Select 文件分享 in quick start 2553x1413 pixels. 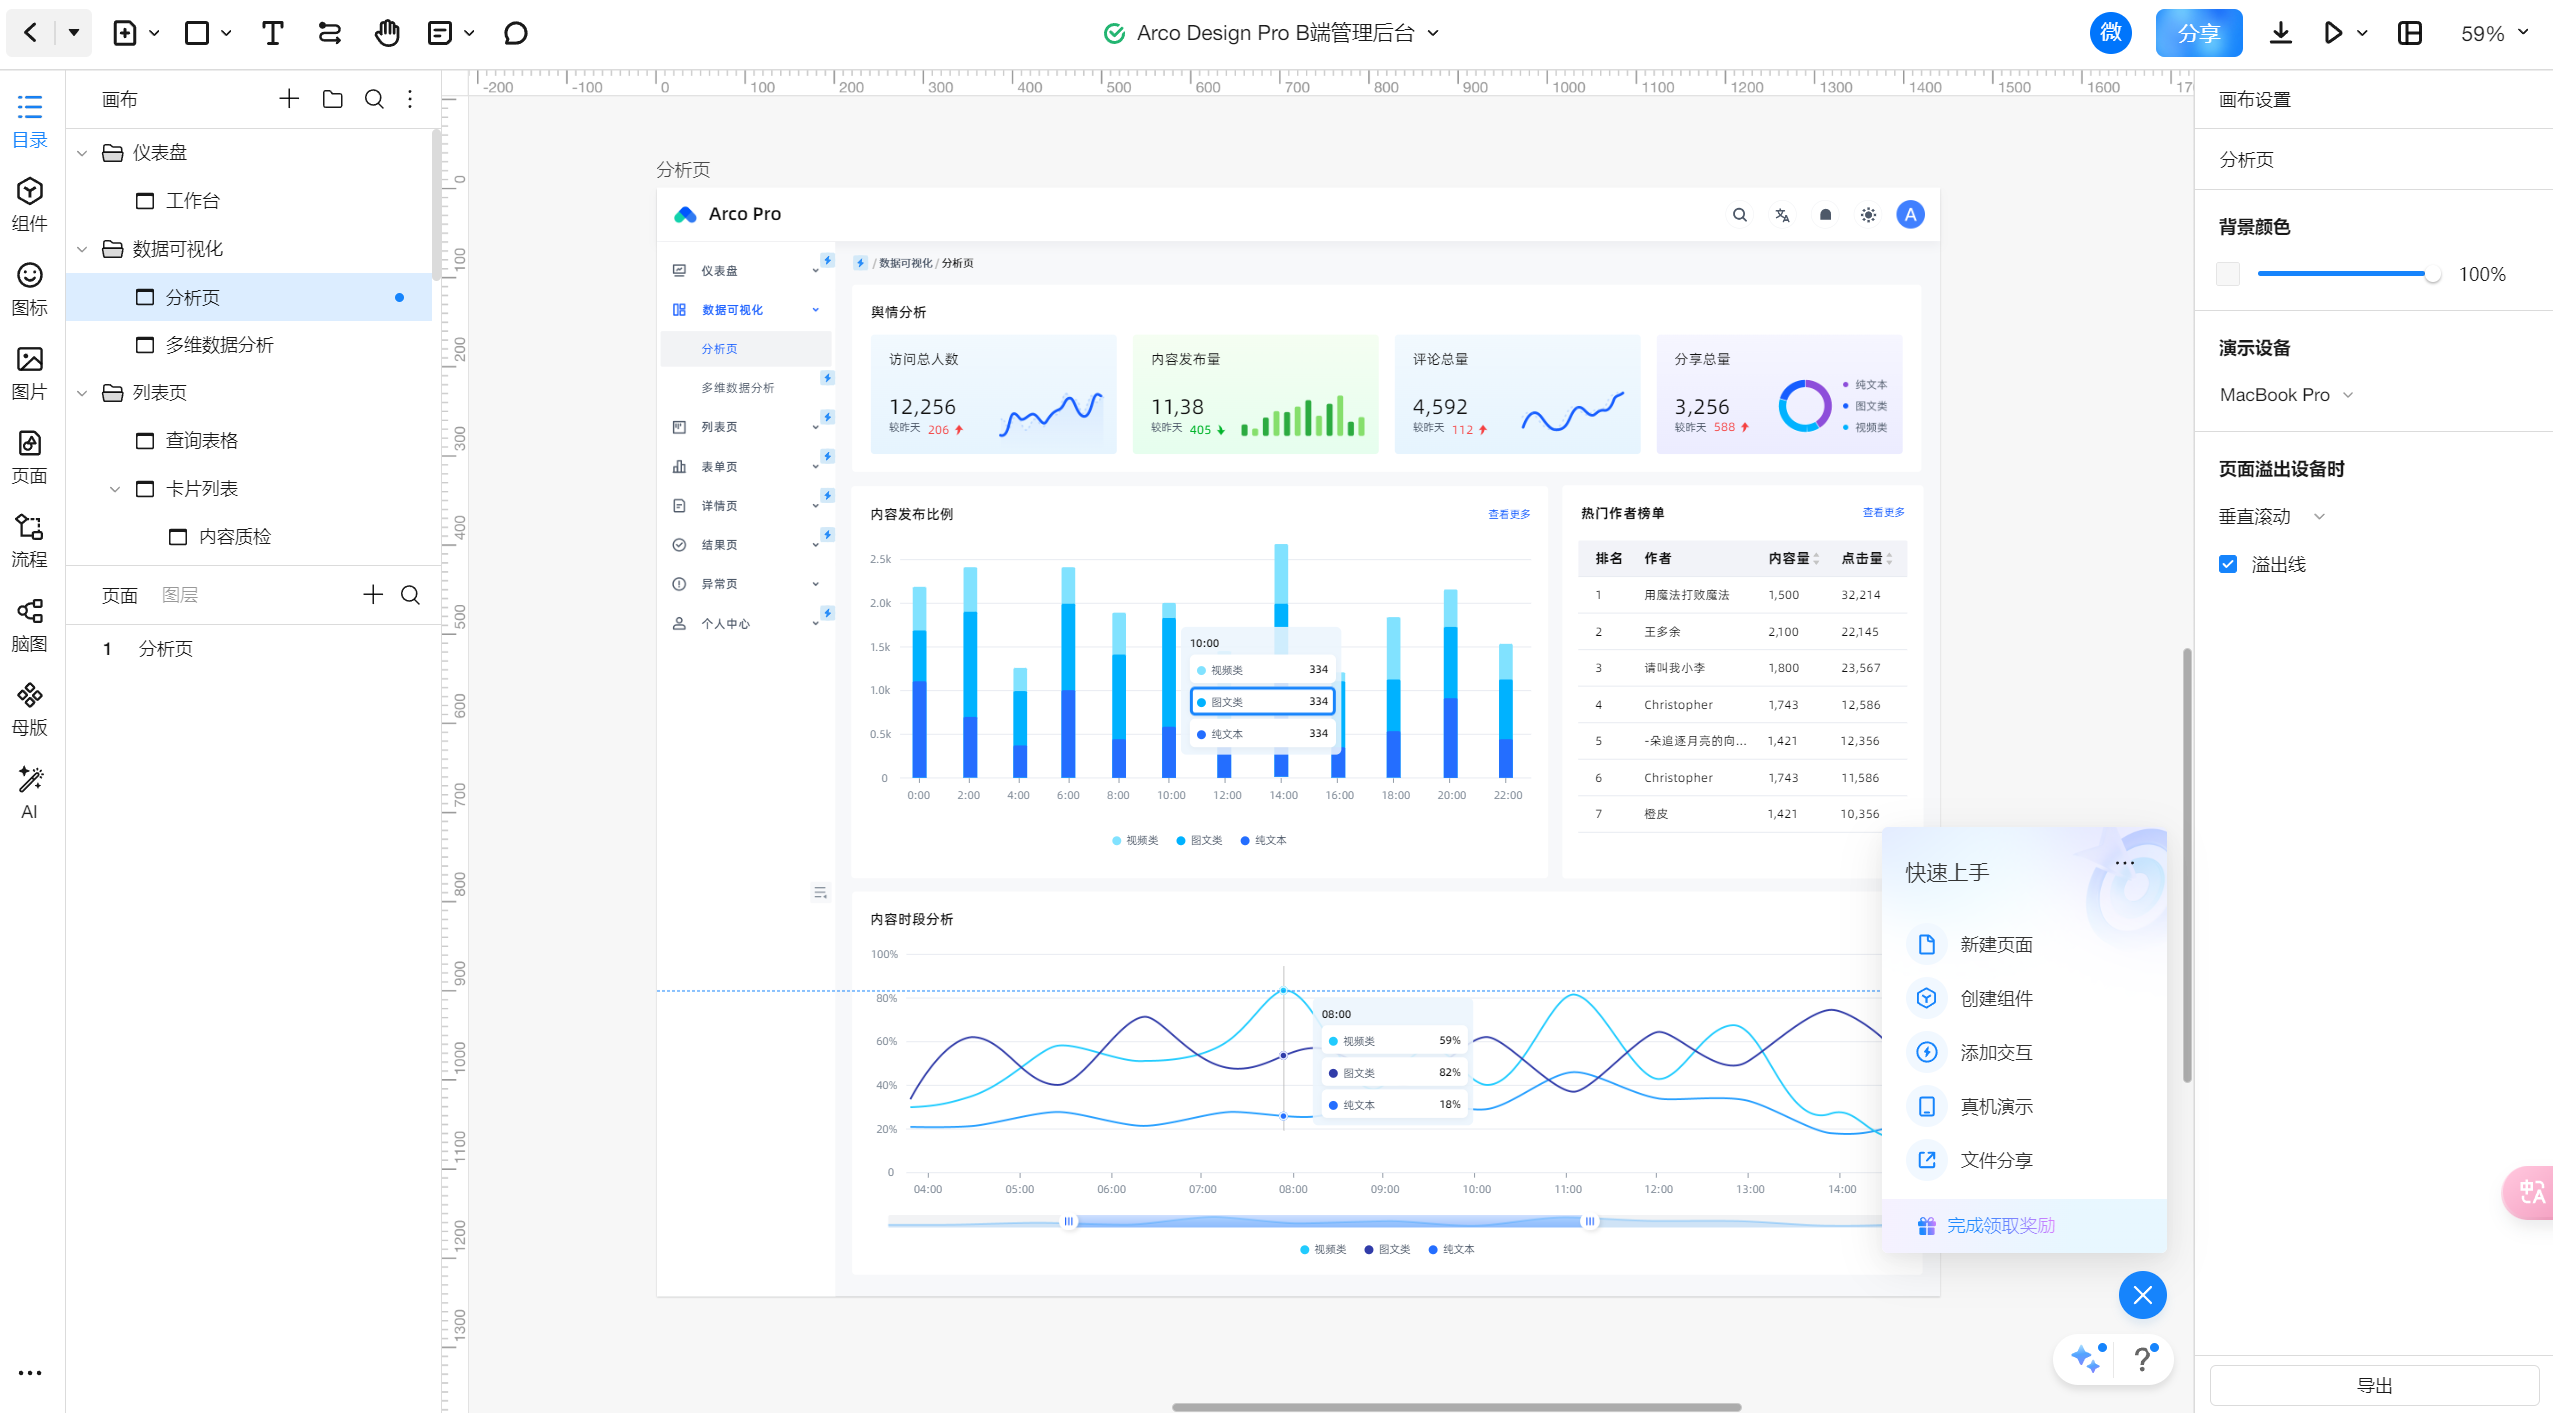pos(1996,1161)
